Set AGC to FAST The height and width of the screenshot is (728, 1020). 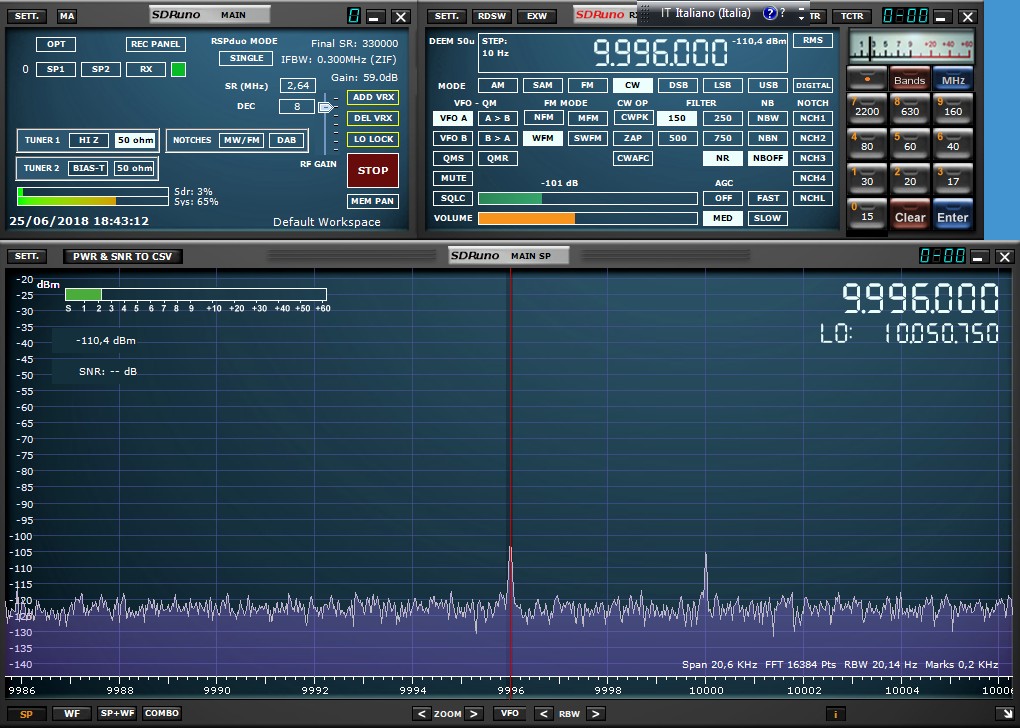point(768,198)
